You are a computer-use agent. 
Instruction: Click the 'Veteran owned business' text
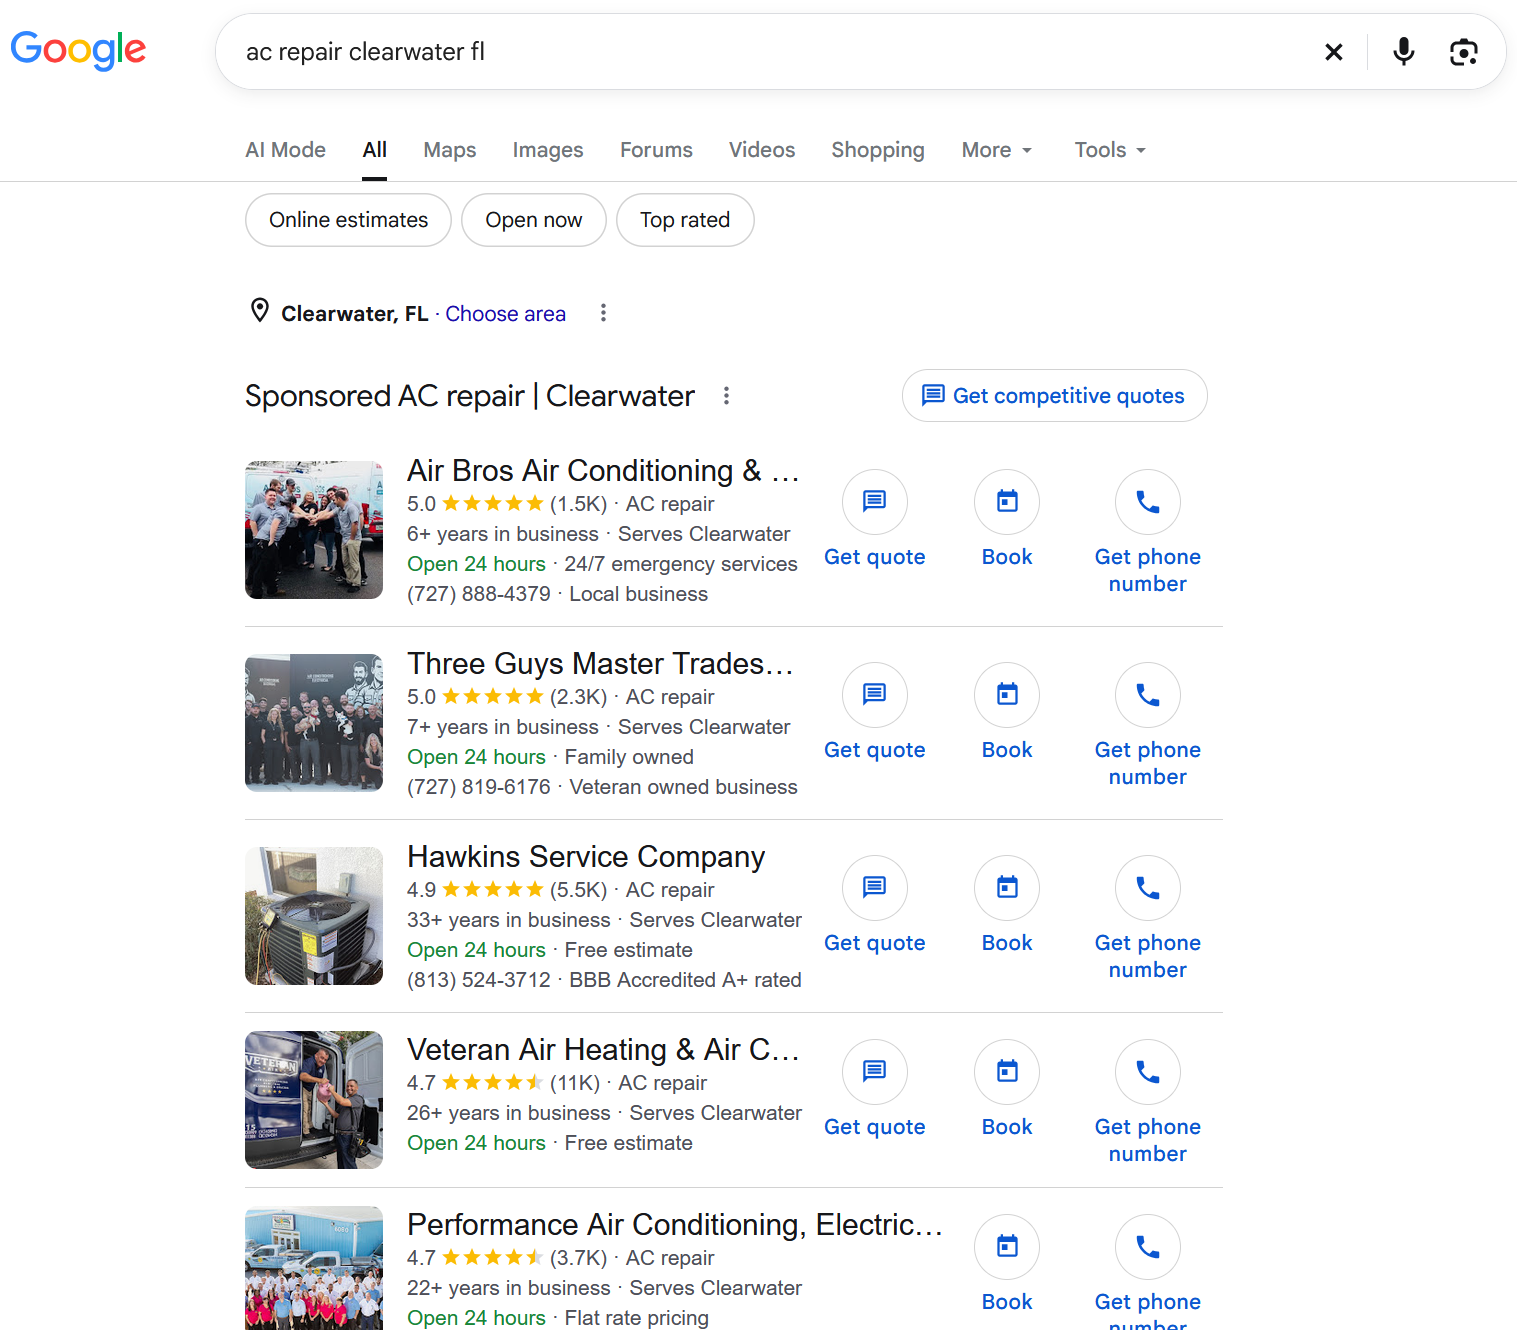coord(683,787)
